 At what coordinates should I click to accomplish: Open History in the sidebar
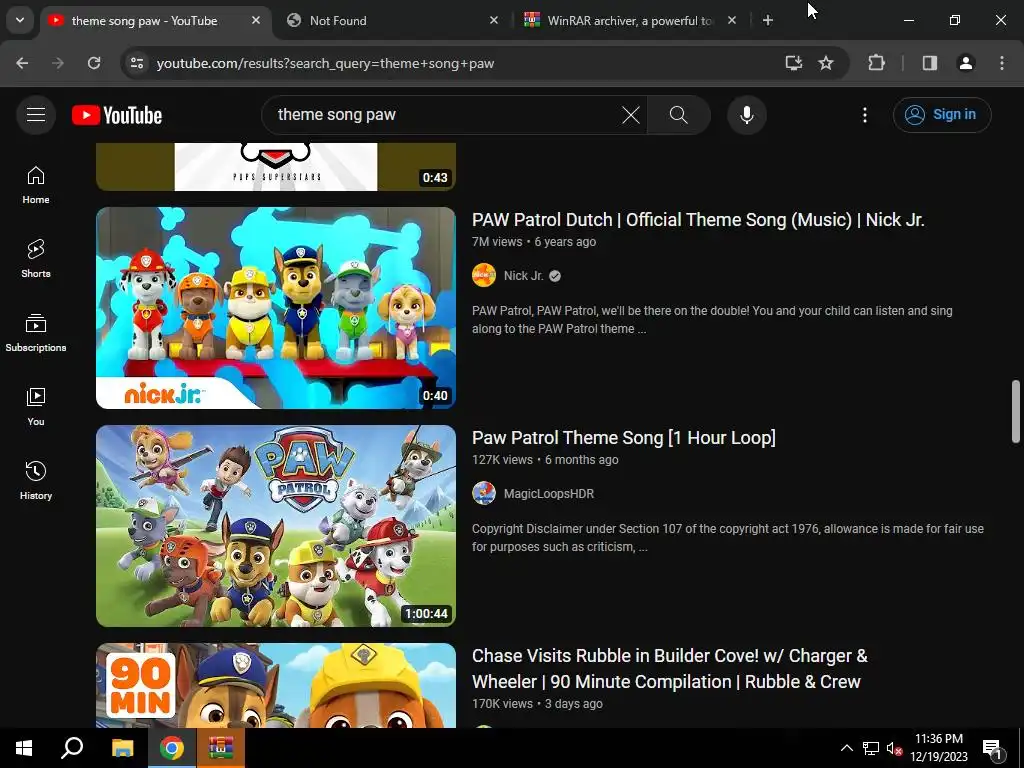pyautogui.click(x=36, y=481)
